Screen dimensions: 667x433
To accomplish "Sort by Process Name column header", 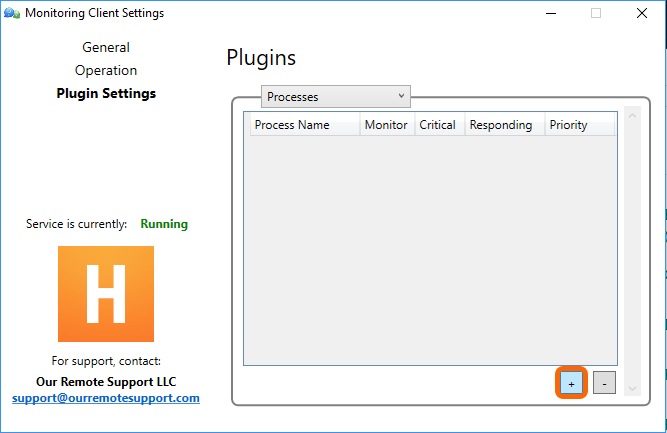I will tap(305, 125).
